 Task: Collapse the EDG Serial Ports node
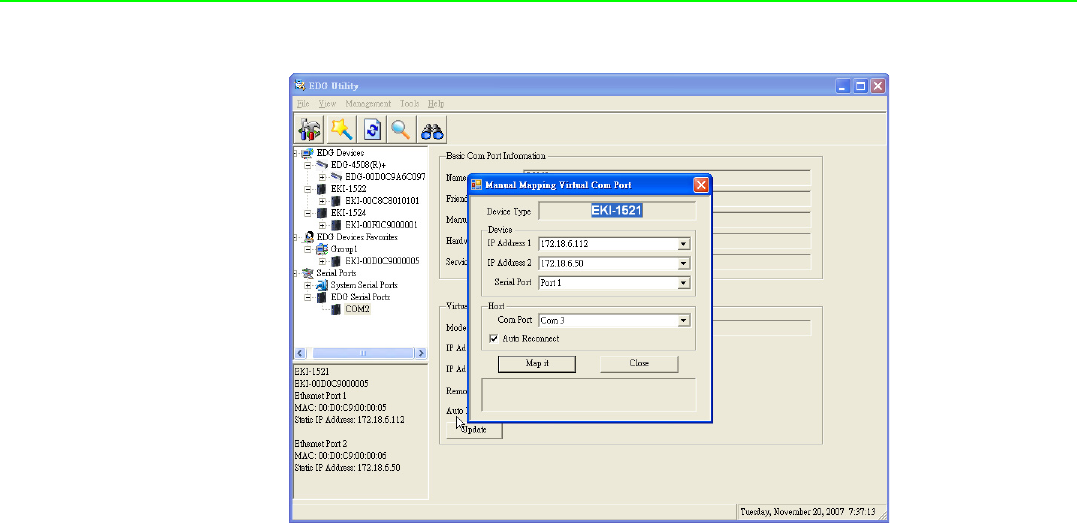coord(308,297)
